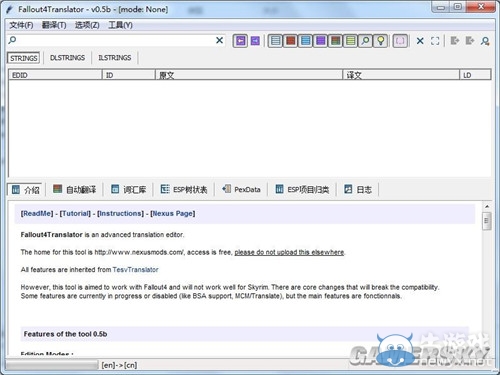Image resolution: width=500 pixels, height=375 pixels.
Task: Click the 译文 column header
Action: click(x=401, y=75)
